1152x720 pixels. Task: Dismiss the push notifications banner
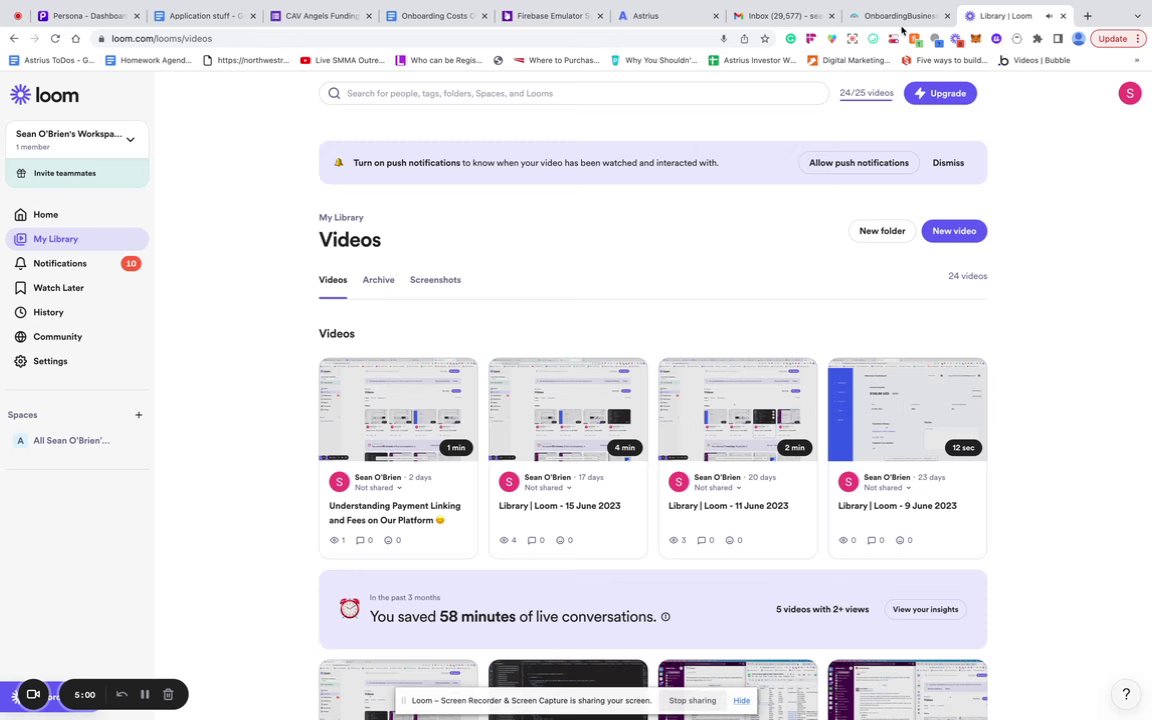tap(948, 163)
